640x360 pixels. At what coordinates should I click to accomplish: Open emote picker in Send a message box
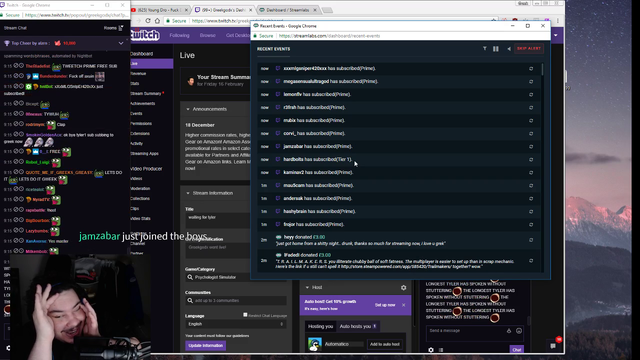(519, 331)
